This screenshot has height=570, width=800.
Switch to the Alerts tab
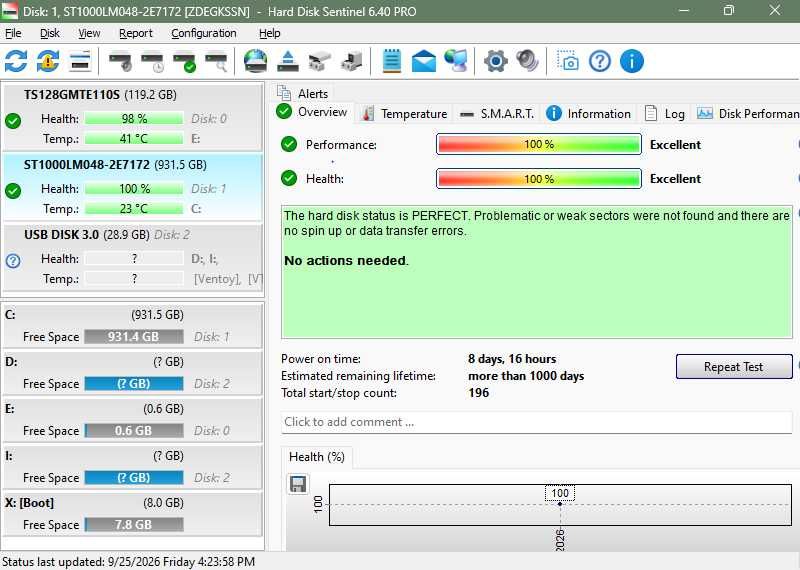[x=303, y=93]
